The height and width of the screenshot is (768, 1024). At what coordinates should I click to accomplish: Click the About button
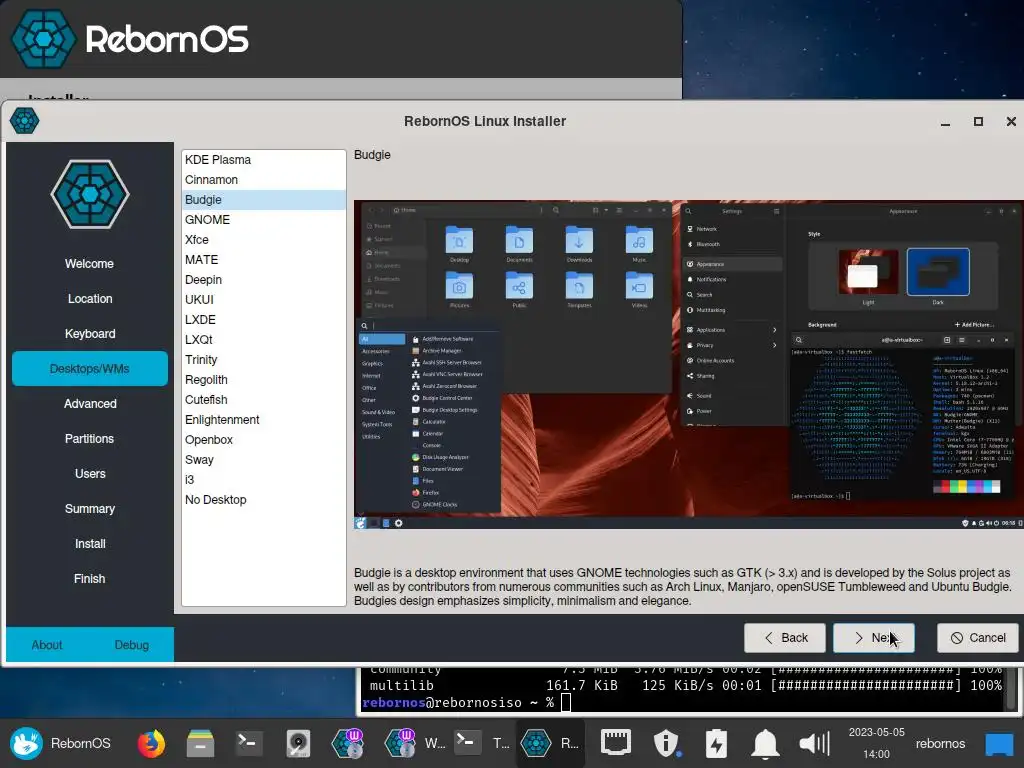click(47, 645)
